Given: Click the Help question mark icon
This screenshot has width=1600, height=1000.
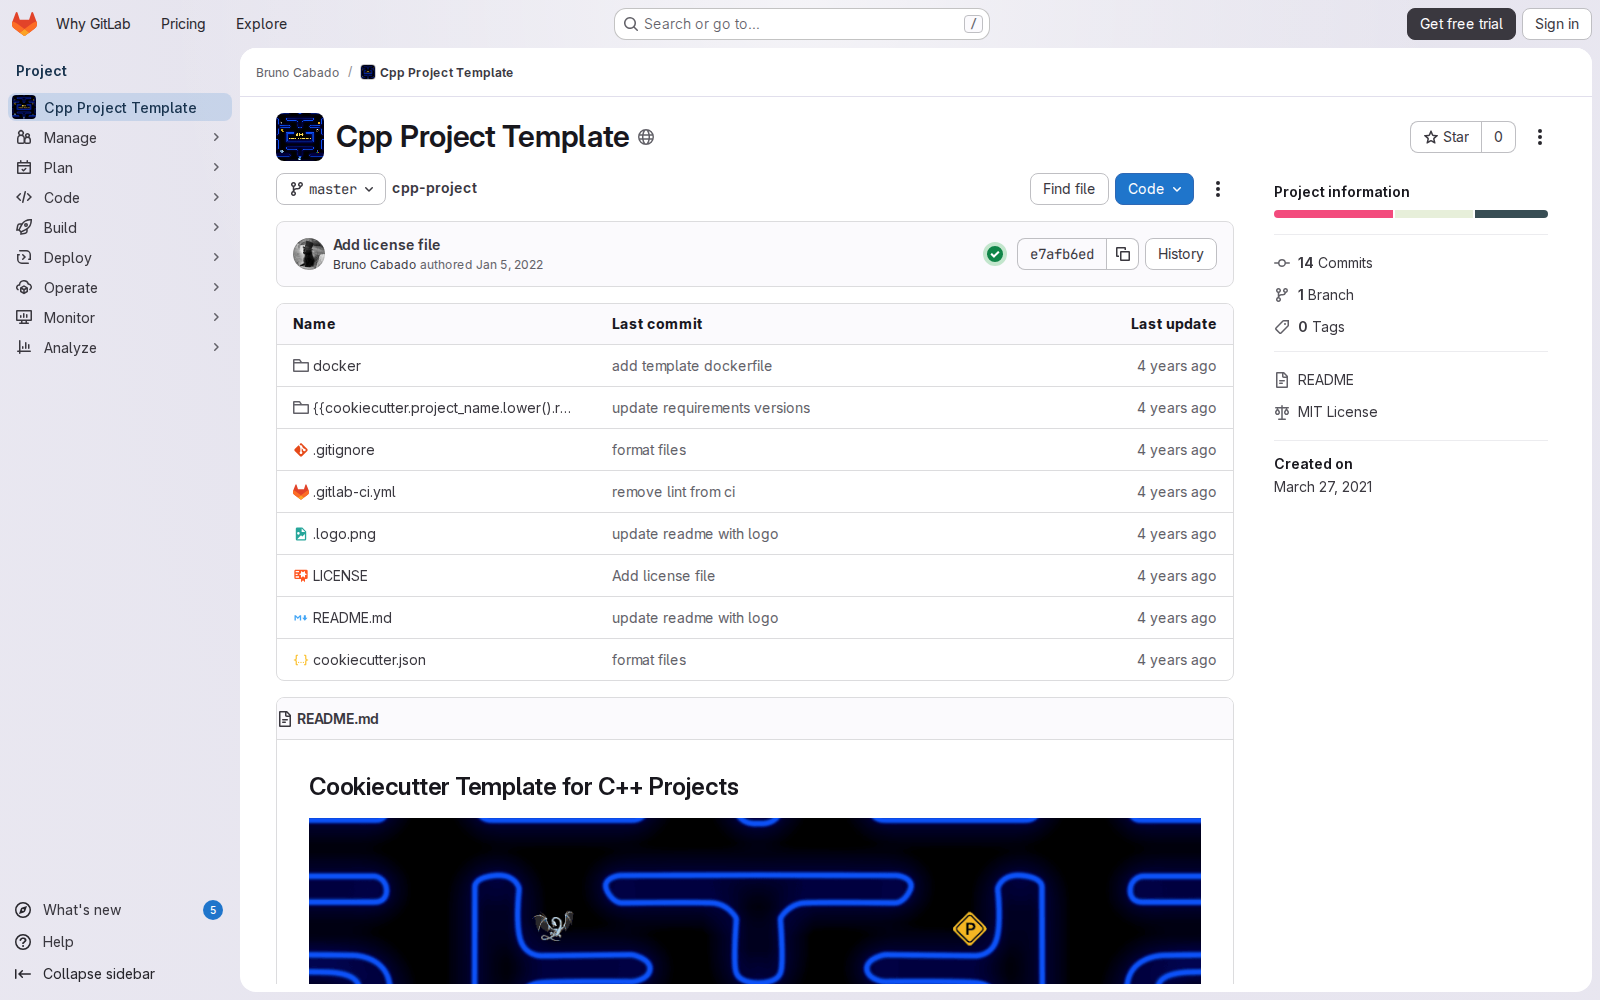Looking at the screenshot, I should coord(22,942).
